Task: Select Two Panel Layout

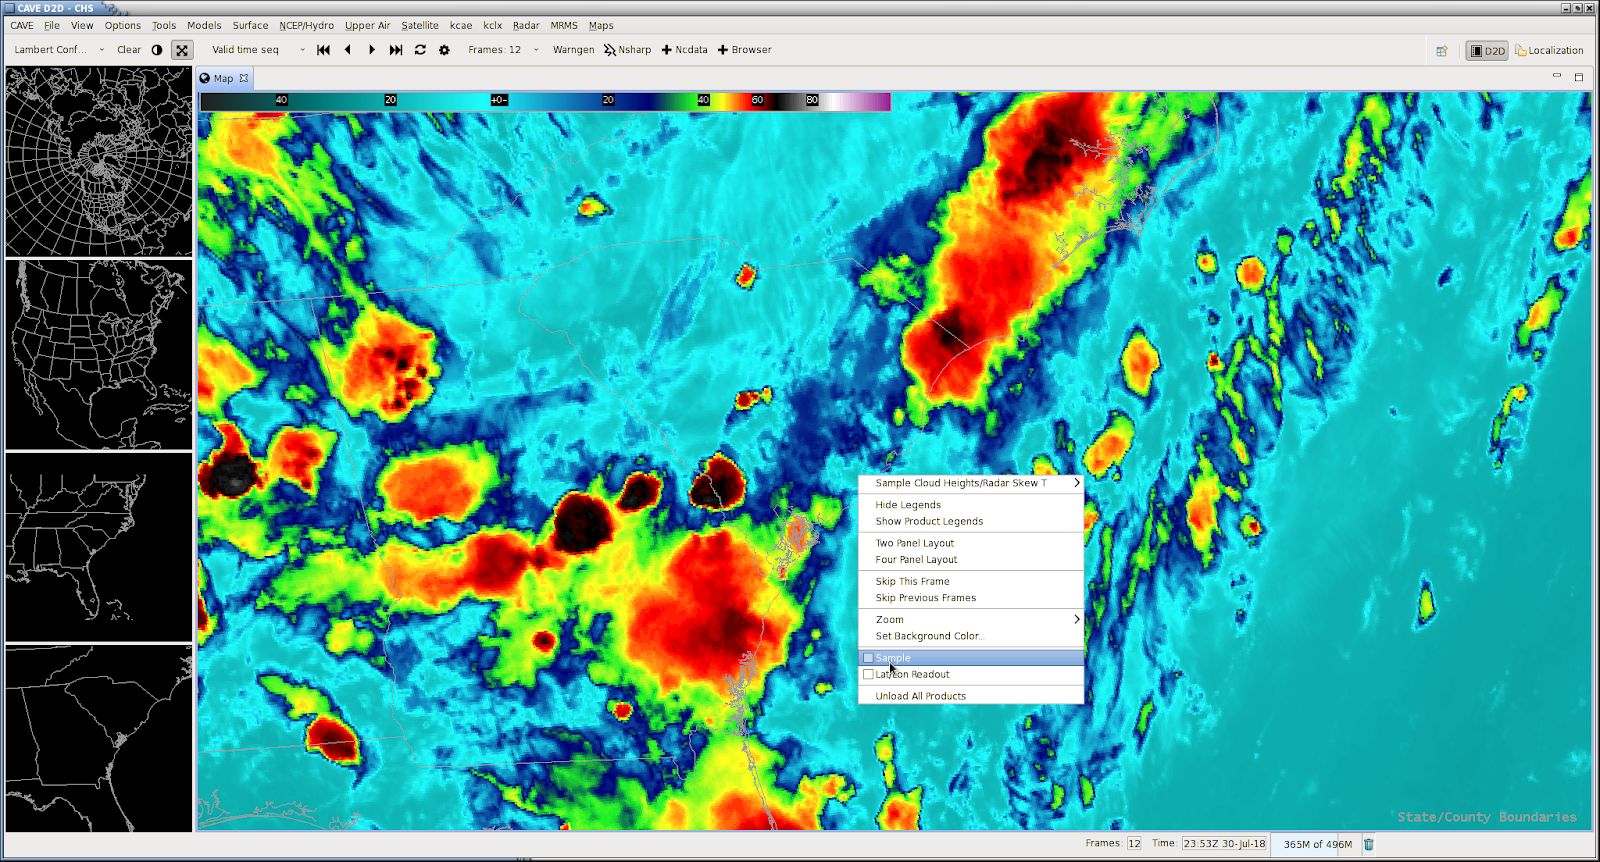Action: [x=971, y=543]
